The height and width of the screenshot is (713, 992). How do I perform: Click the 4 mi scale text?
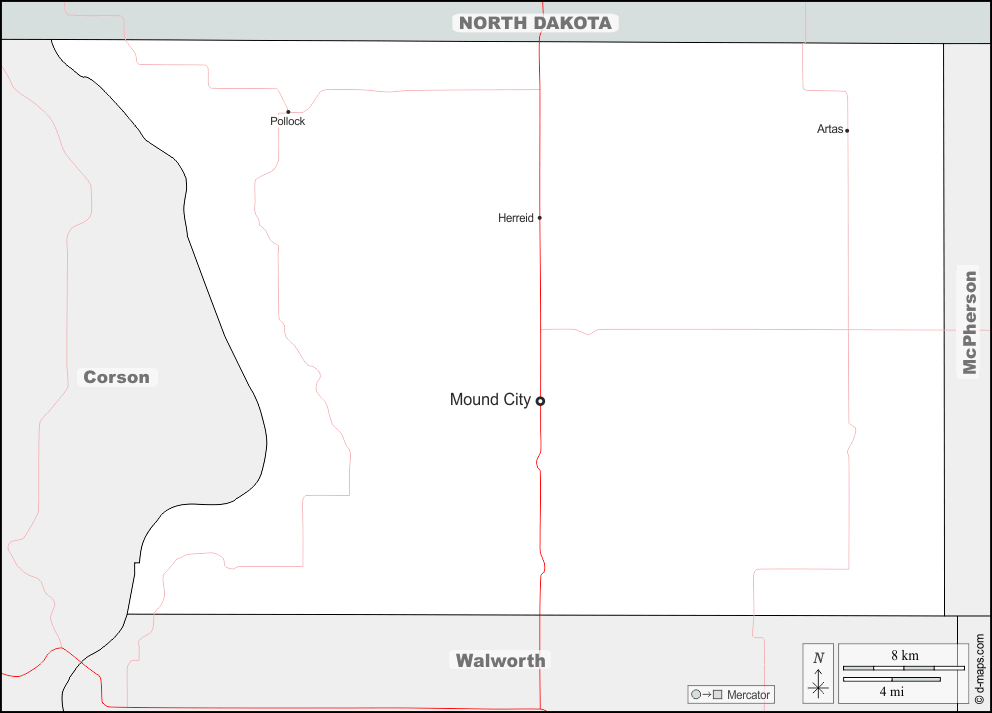(892, 691)
